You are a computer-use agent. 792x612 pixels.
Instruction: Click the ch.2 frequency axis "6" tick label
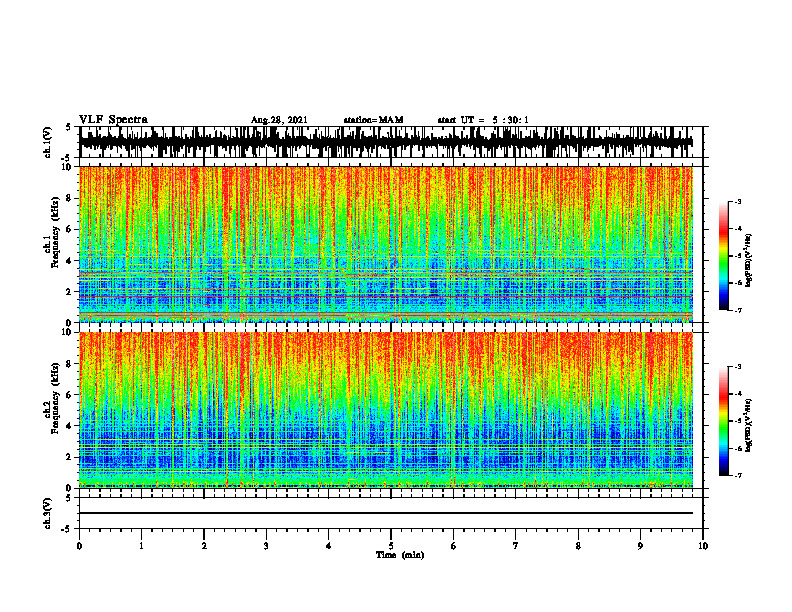70,394
